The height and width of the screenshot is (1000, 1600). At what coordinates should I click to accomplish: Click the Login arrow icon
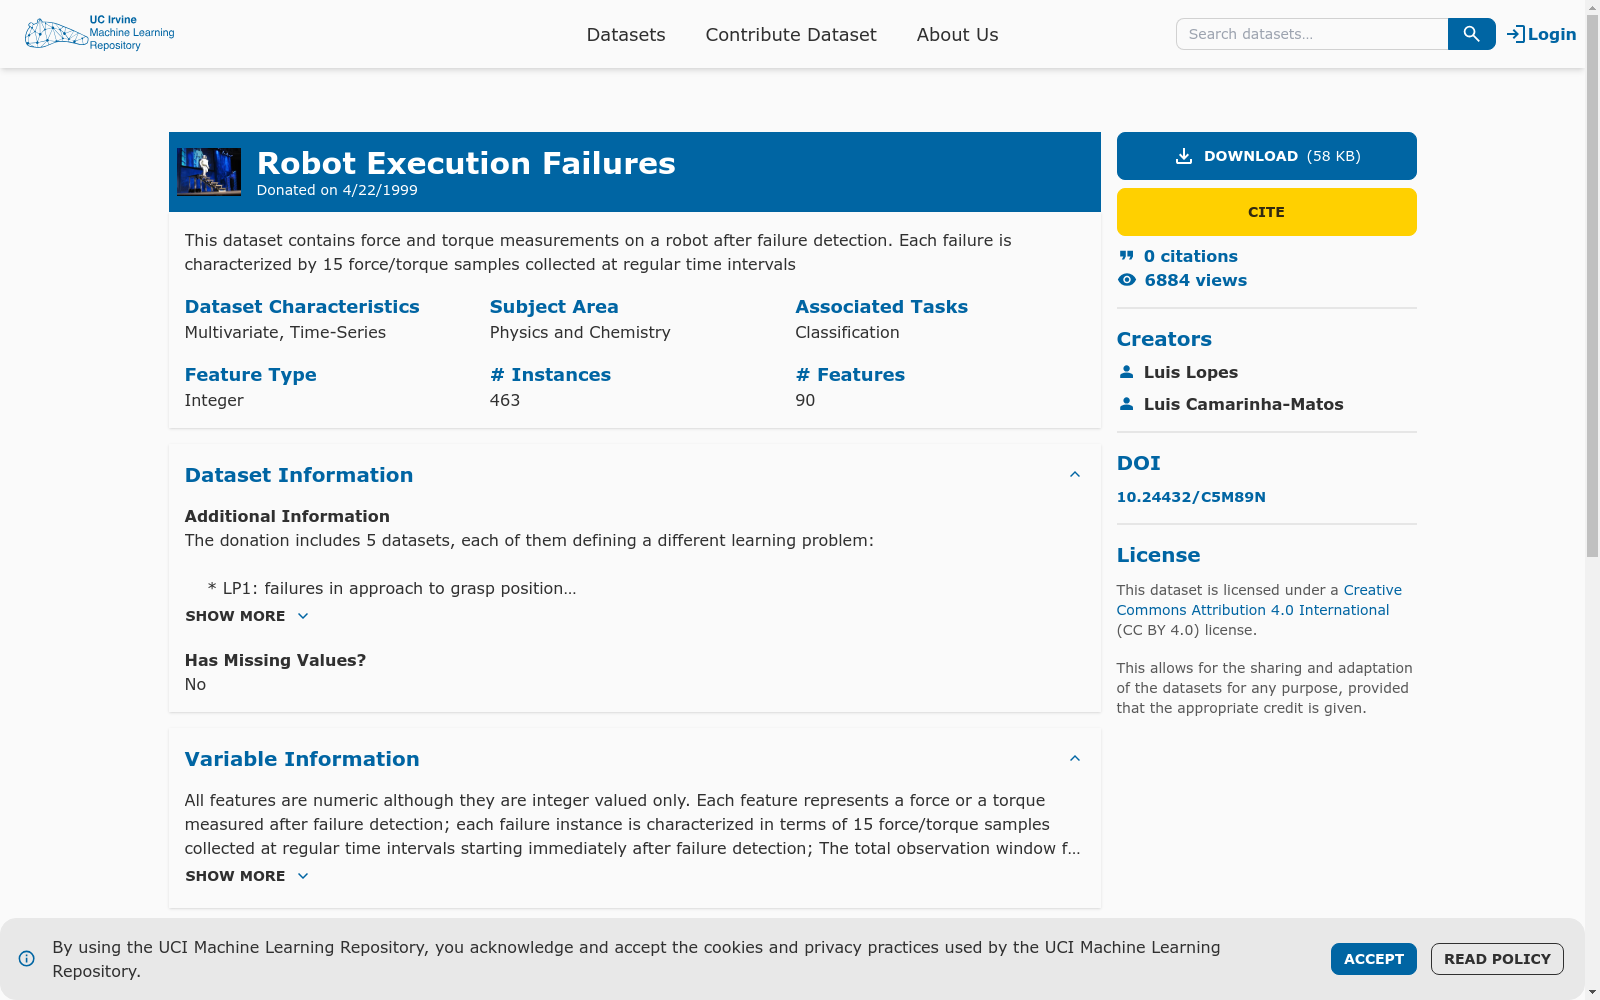pyautogui.click(x=1516, y=34)
